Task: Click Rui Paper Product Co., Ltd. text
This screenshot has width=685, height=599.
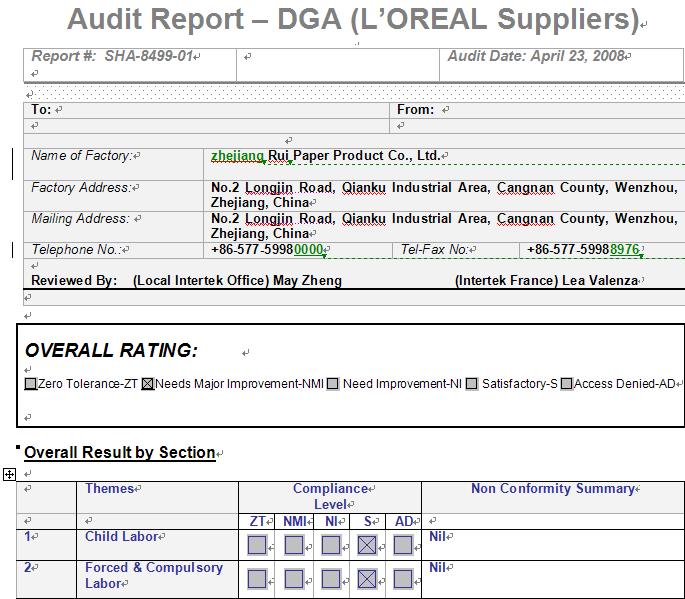Action: coord(354,156)
